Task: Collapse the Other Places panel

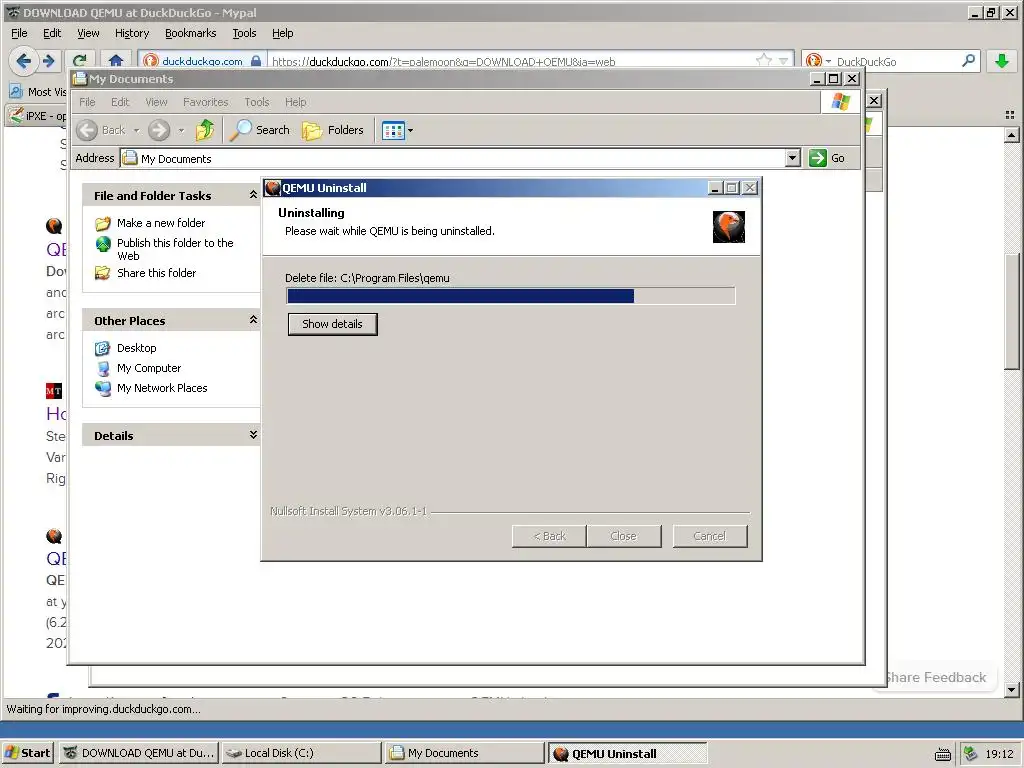Action: pyautogui.click(x=253, y=320)
